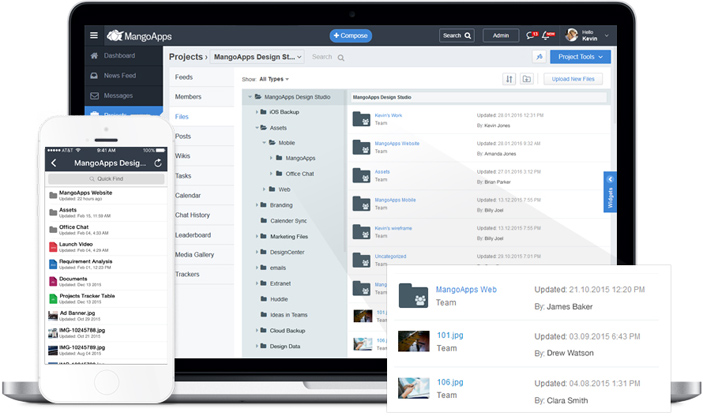Viewport: 703px width, 416px height.
Task: Open the chat notifications icon
Action: pyautogui.click(x=532, y=35)
